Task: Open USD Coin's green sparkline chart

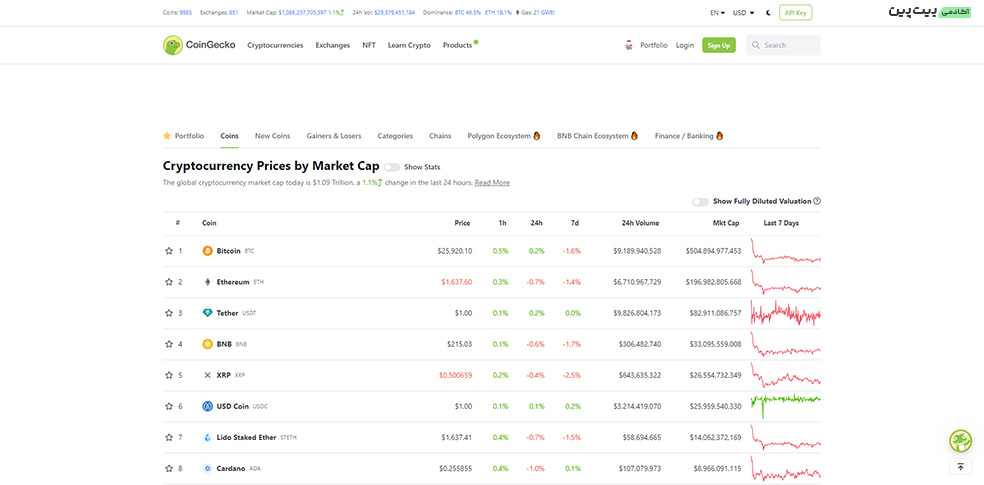Action: coord(786,407)
